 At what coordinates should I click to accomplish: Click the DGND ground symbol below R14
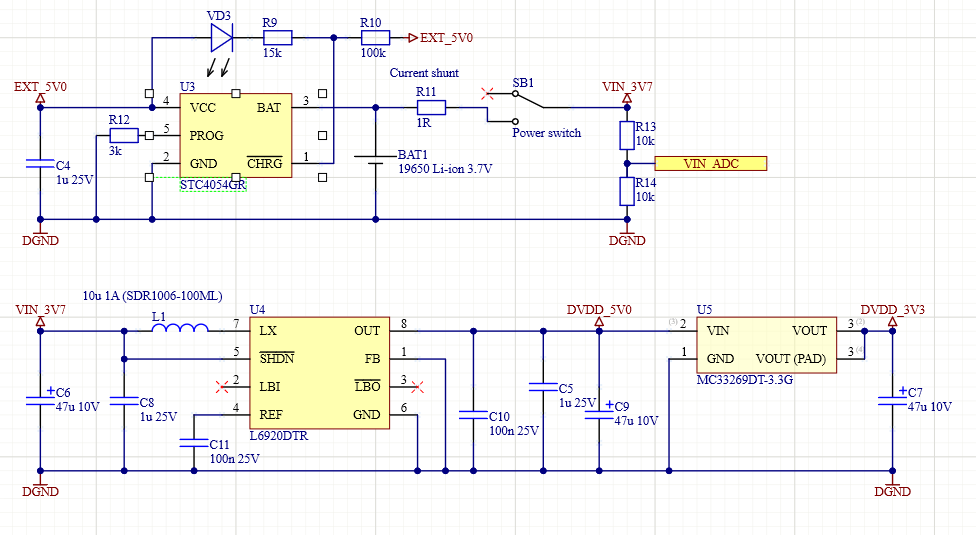point(627,235)
